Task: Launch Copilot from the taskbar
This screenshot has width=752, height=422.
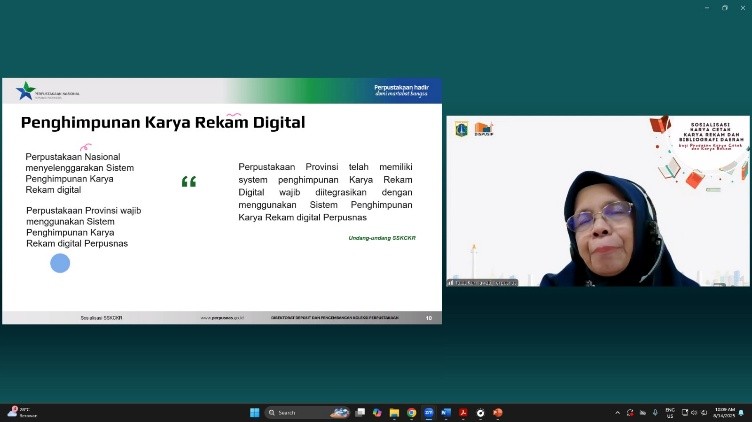Action: tap(377, 412)
